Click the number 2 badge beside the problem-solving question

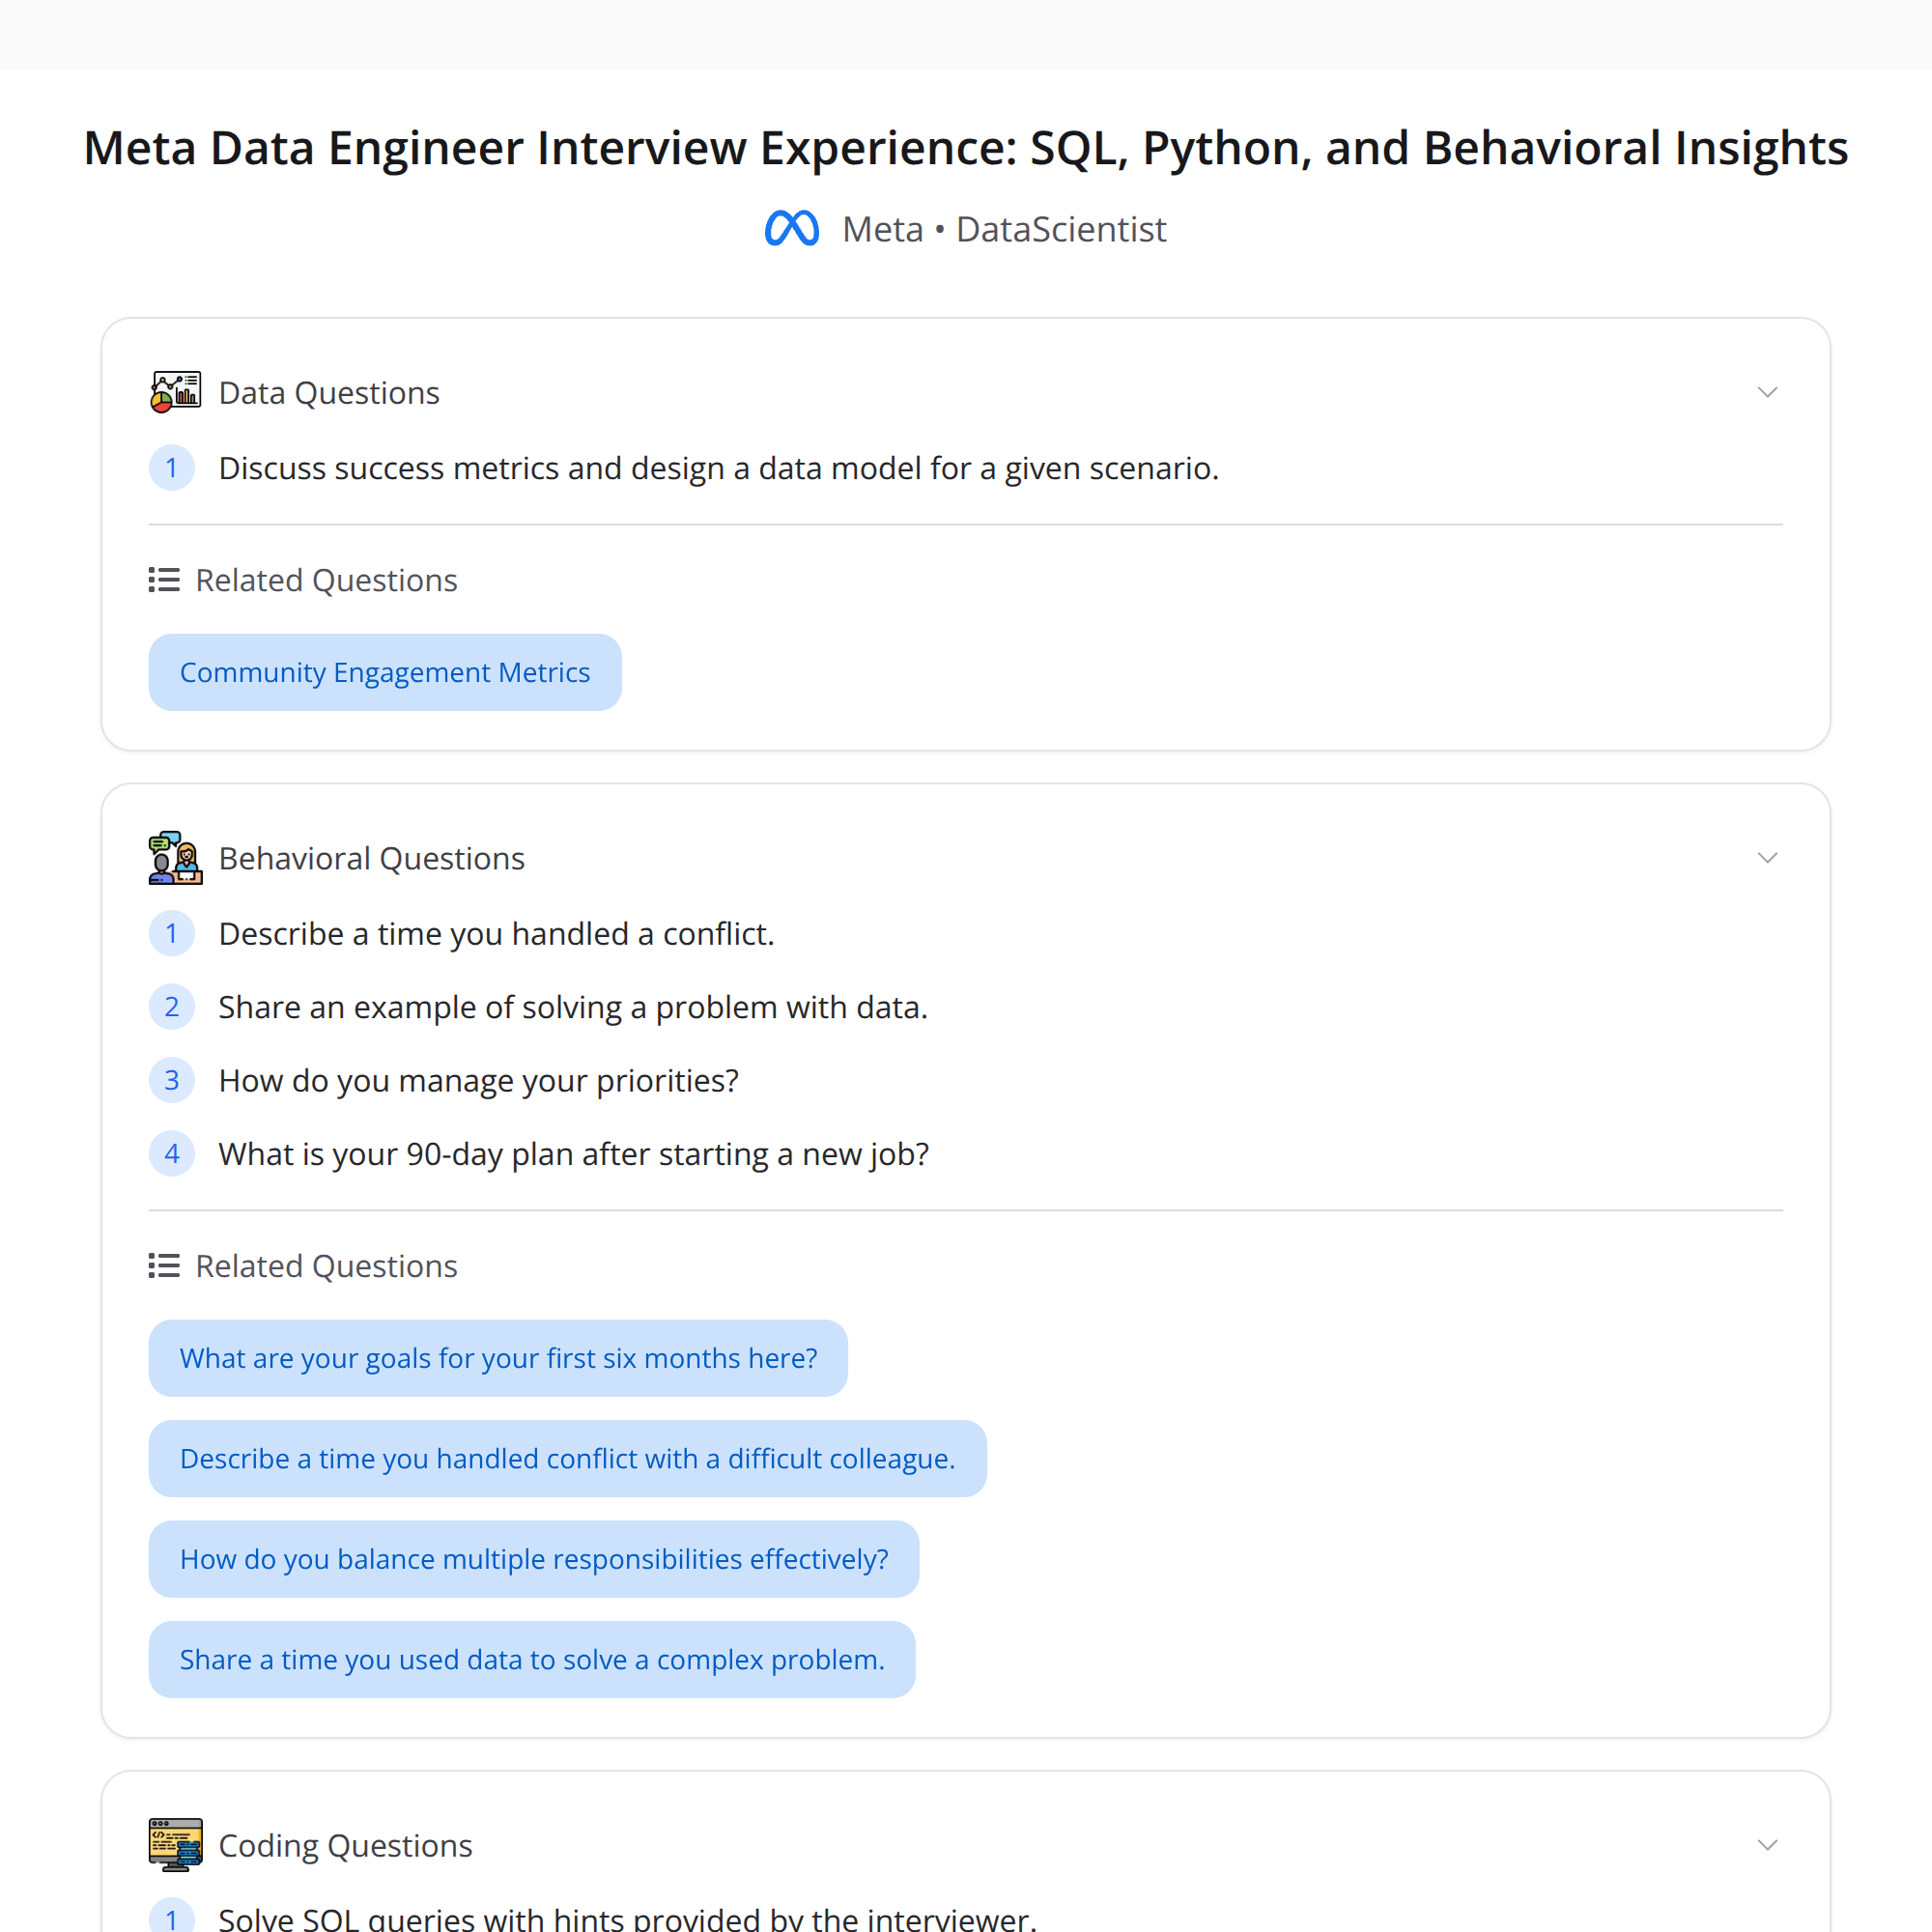[x=172, y=1006]
